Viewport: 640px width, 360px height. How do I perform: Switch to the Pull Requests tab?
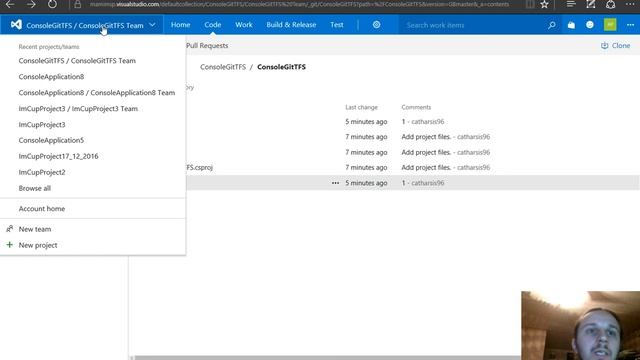click(x=207, y=46)
